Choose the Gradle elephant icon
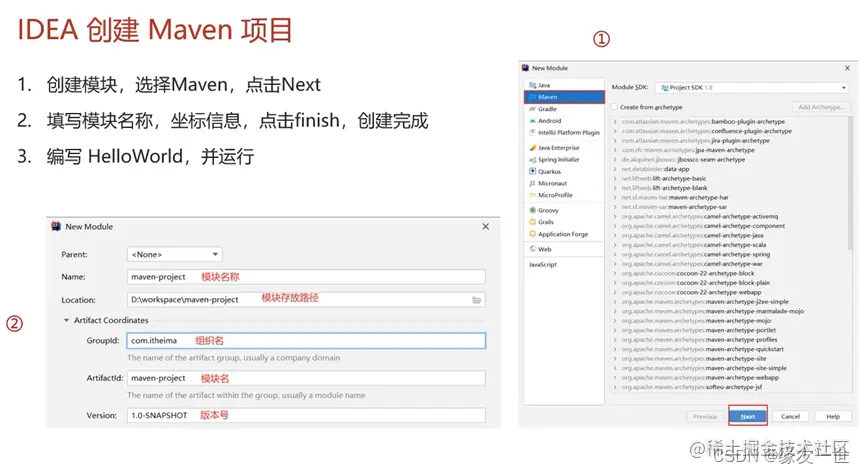865x474 pixels. click(x=532, y=109)
